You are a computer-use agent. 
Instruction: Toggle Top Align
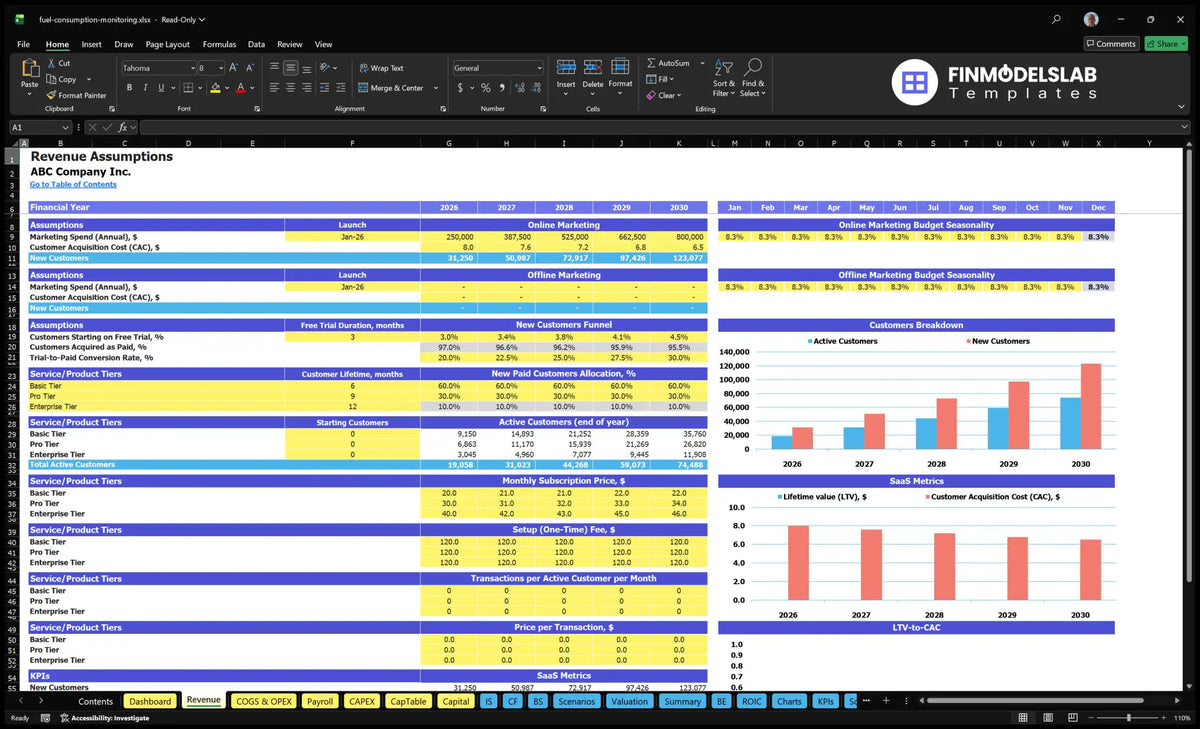coord(274,68)
